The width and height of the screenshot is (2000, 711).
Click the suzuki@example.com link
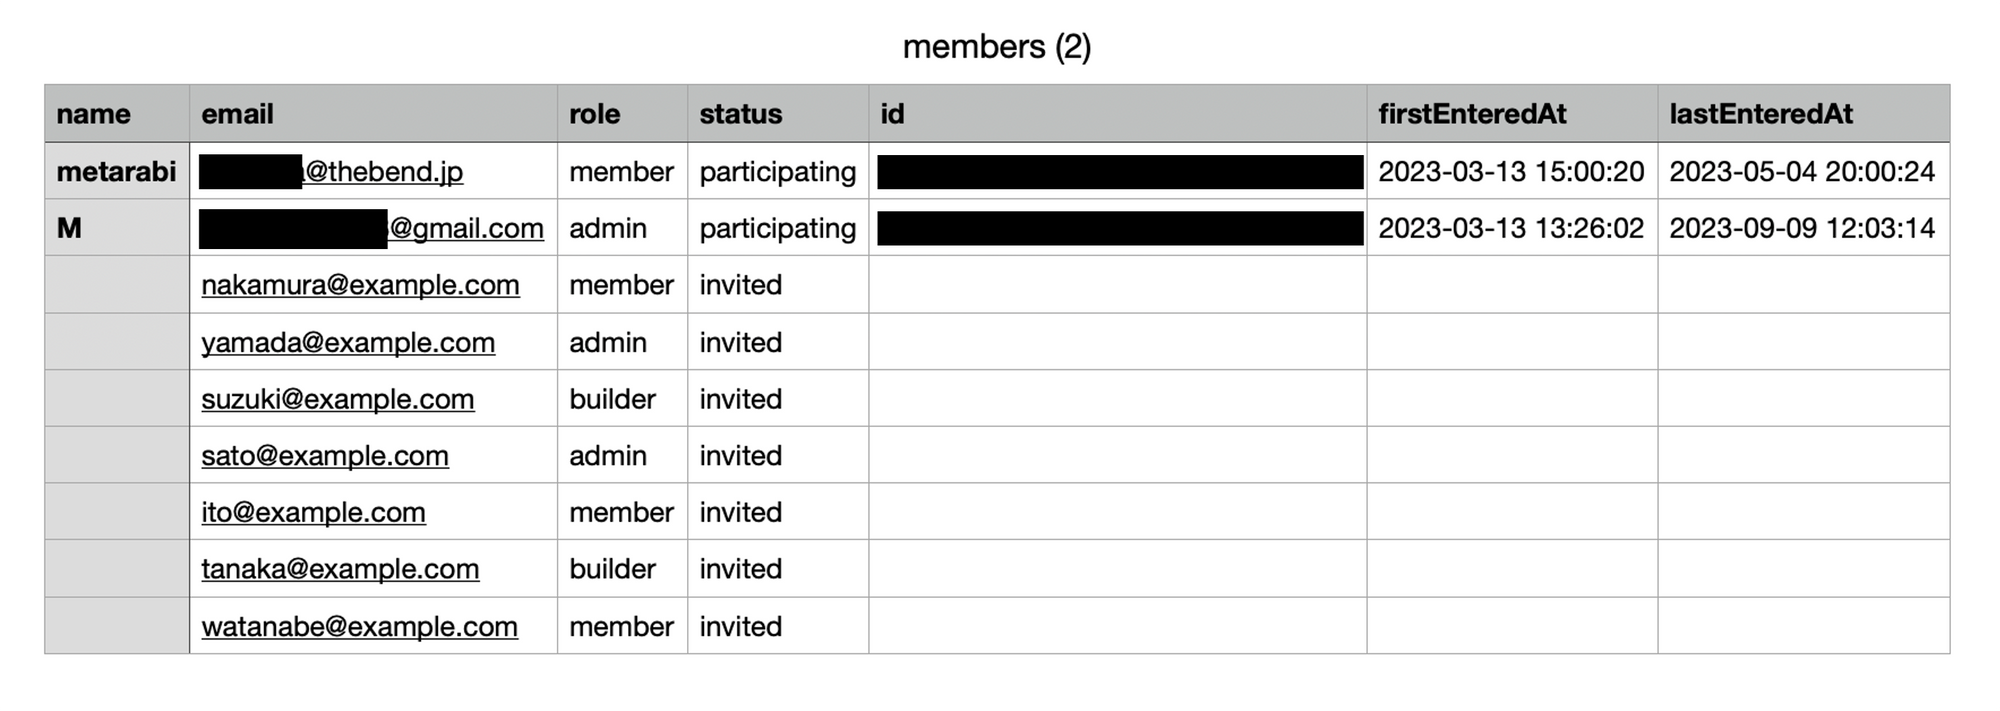338,399
